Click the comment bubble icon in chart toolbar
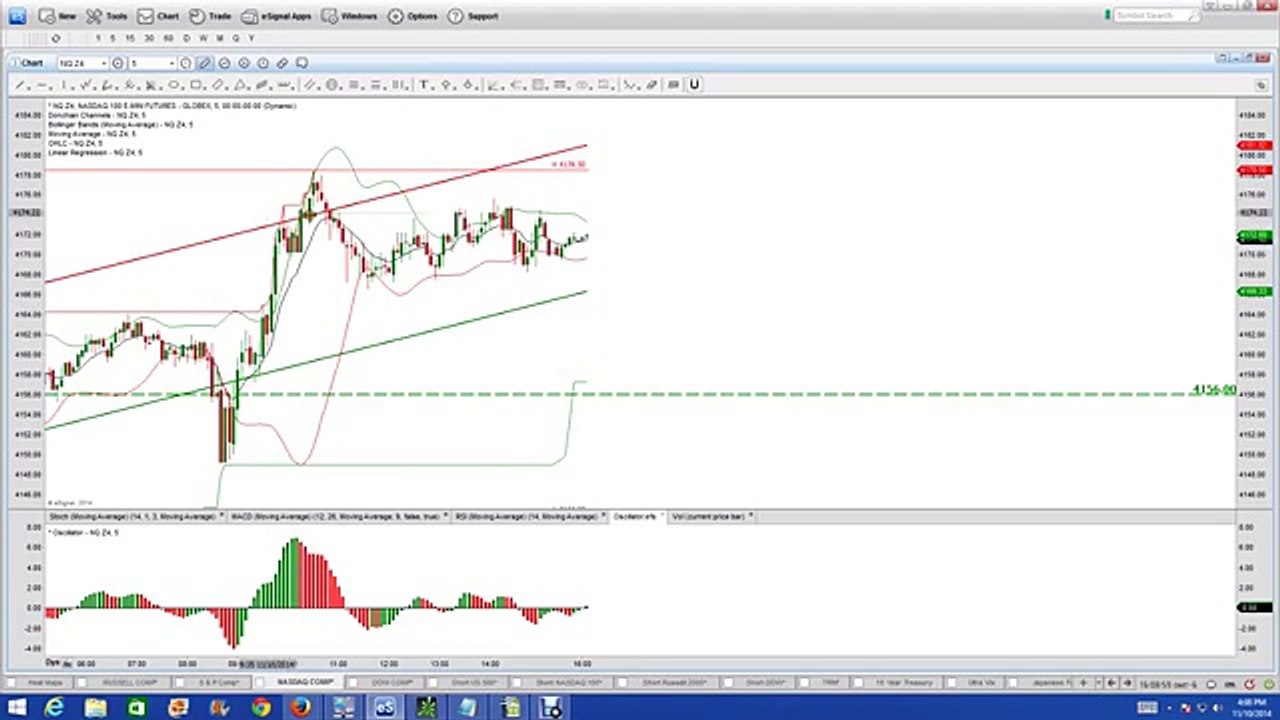The height and width of the screenshot is (720, 1280). (302, 63)
